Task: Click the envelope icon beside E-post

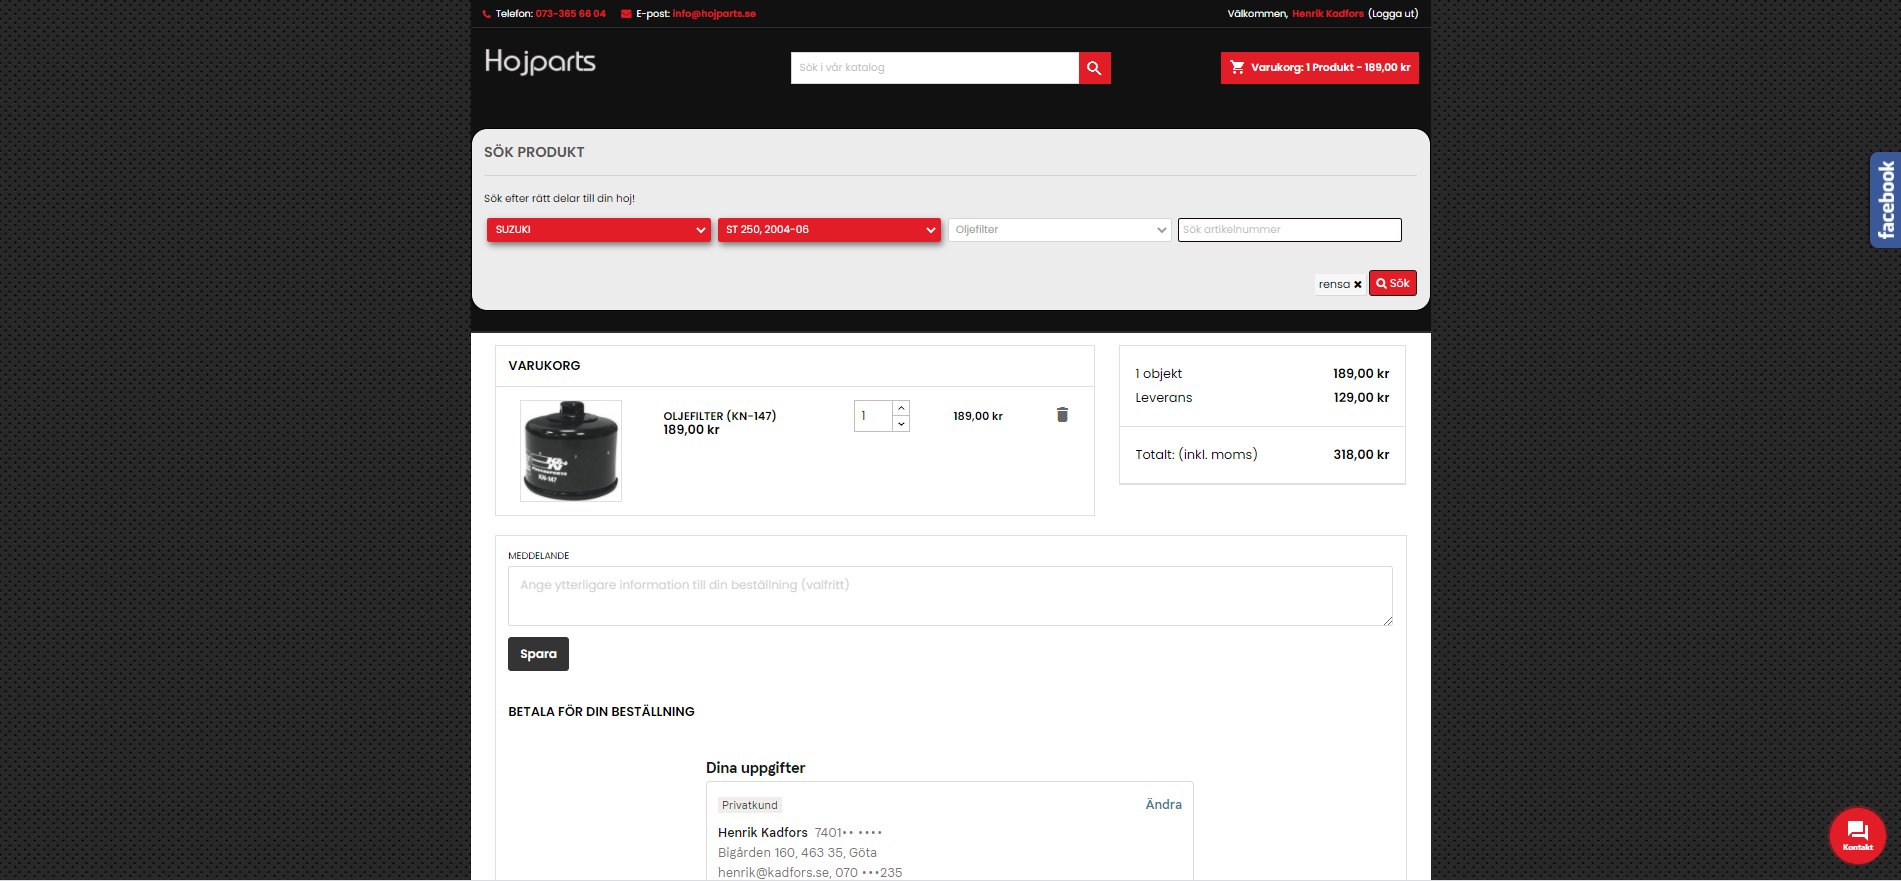Action: coord(626,14)
